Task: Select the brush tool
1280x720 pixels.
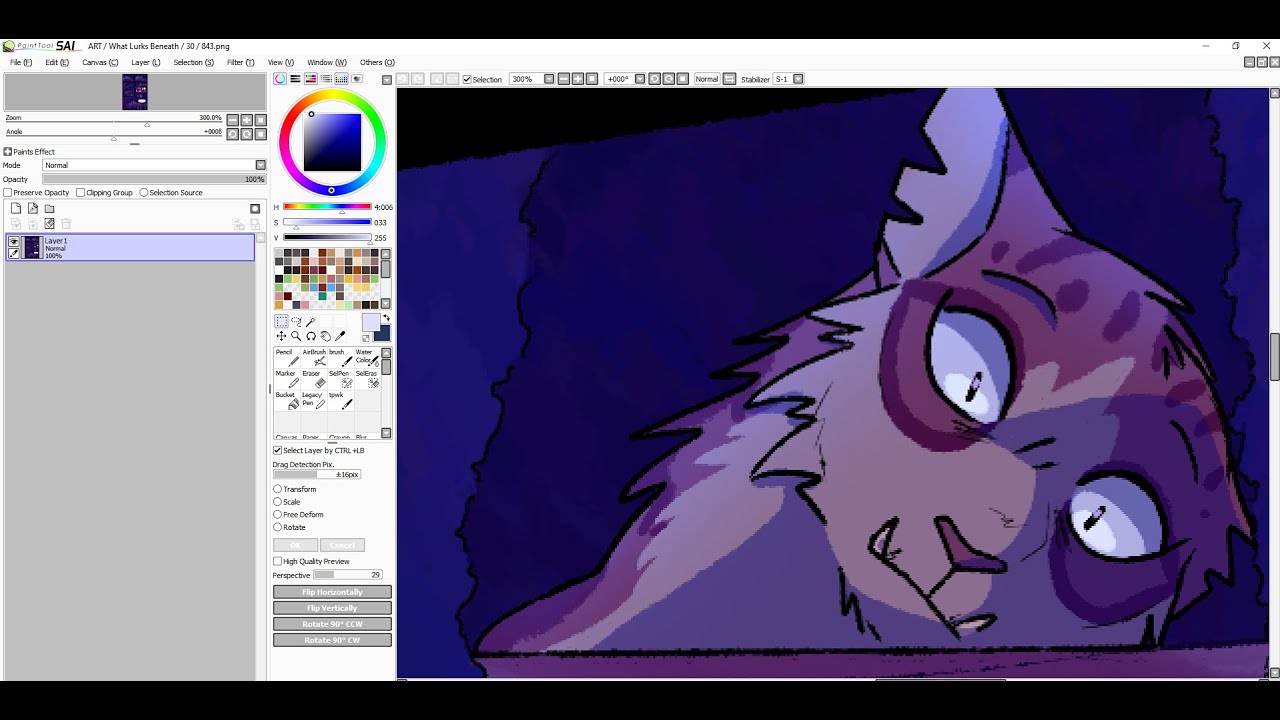Action: click(x=340, y=358)
